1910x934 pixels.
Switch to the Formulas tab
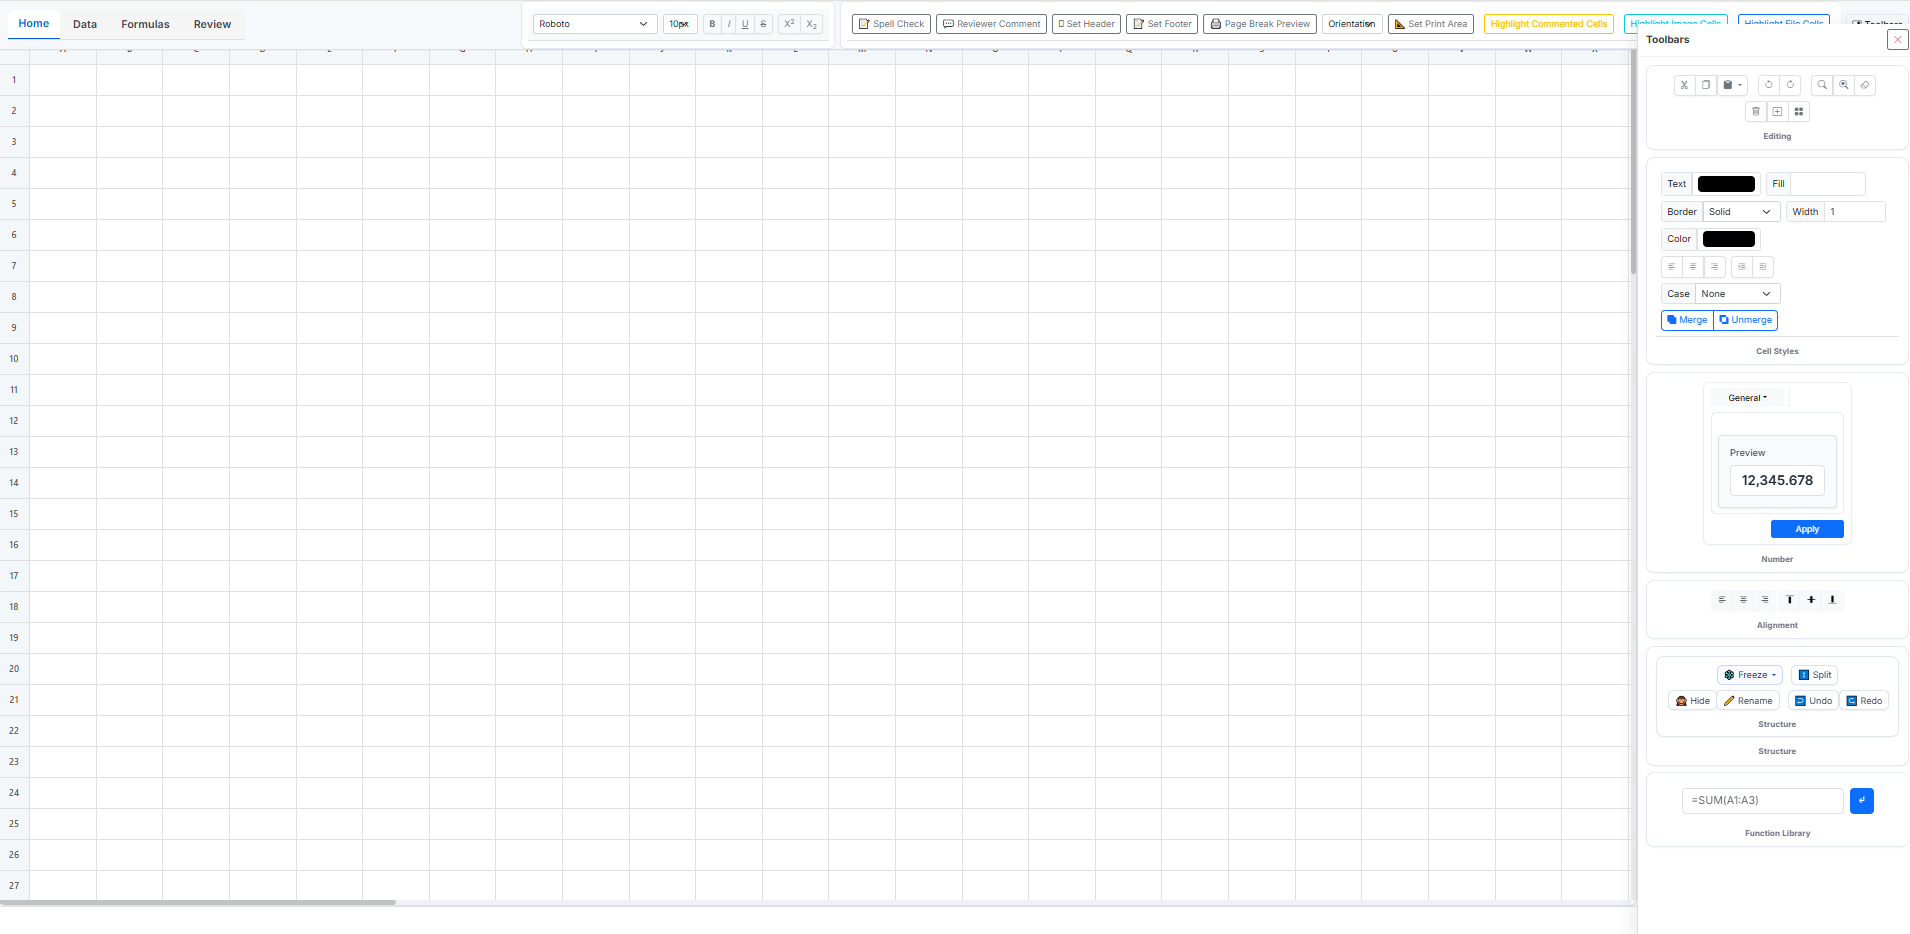tap(145, 24)
